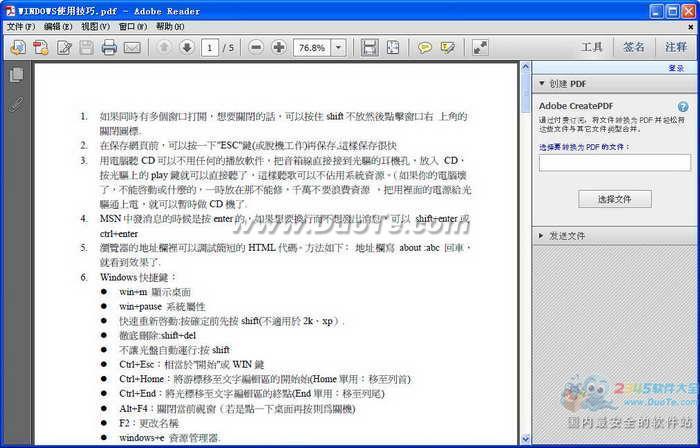Zoom out with the minus button
This screenshot has height=448, width=700.
[x=256, y=47]
